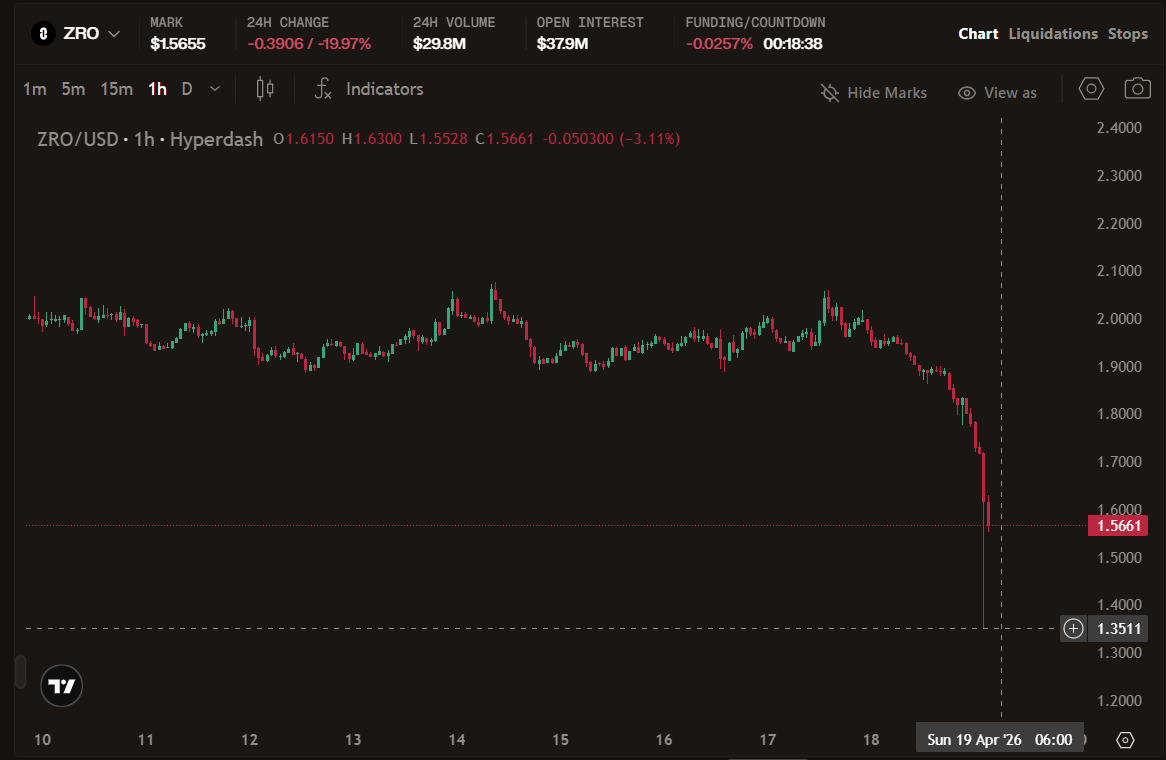
Task: Click the crosshair price label 1.3511
Action: 1118,628
